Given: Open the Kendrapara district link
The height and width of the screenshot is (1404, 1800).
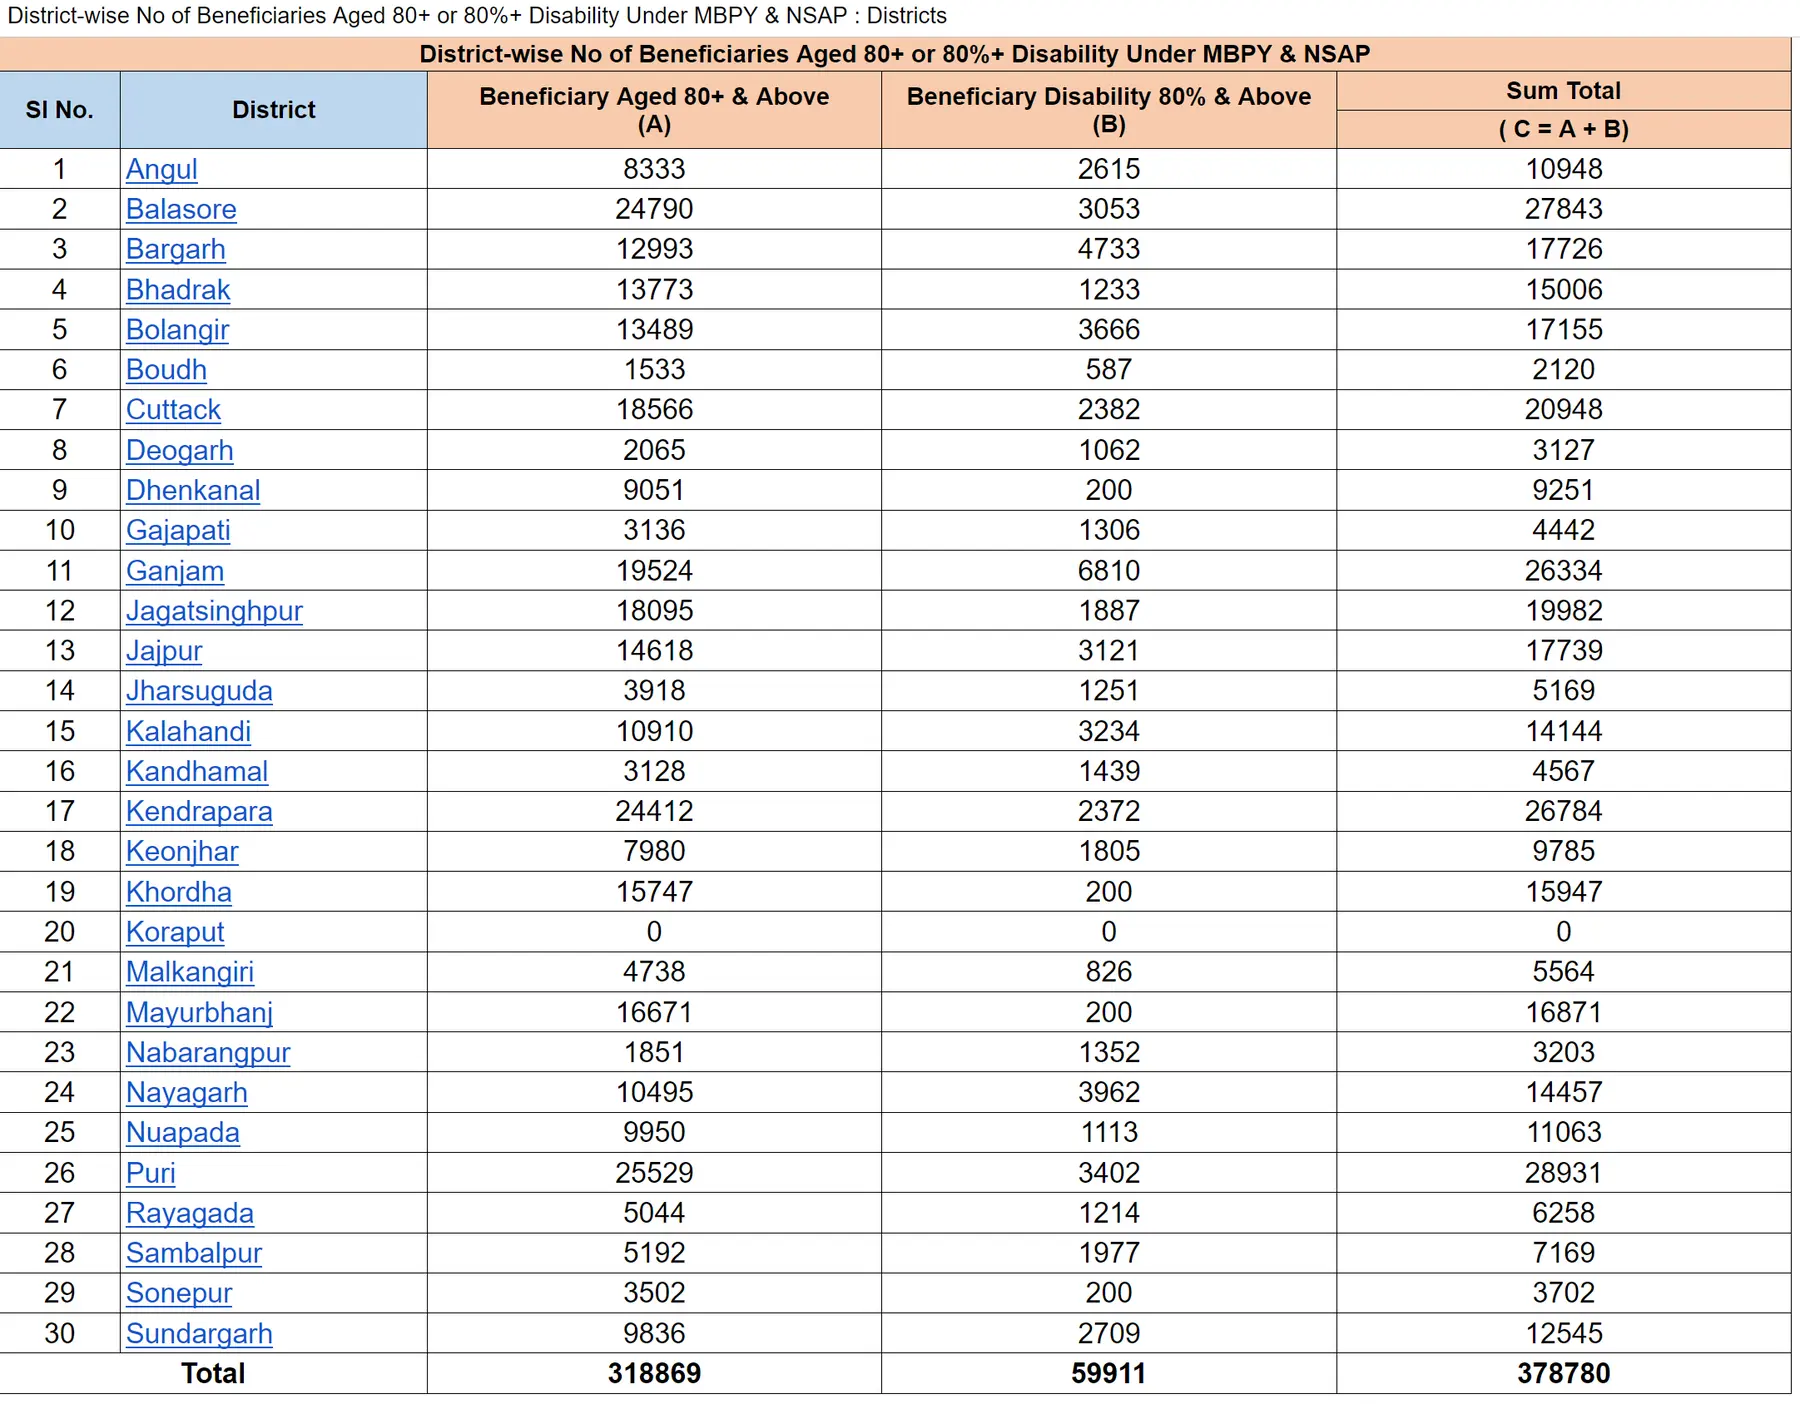Looking at the screenshot, I should [199, 812].
